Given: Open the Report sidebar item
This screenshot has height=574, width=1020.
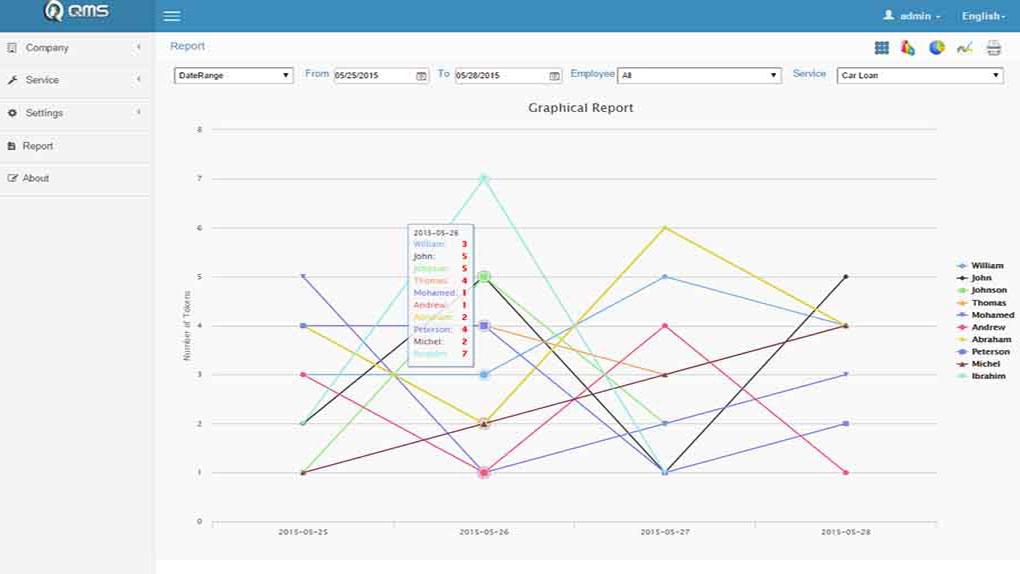Looking at the screenshot, I should tap(77, 146).
